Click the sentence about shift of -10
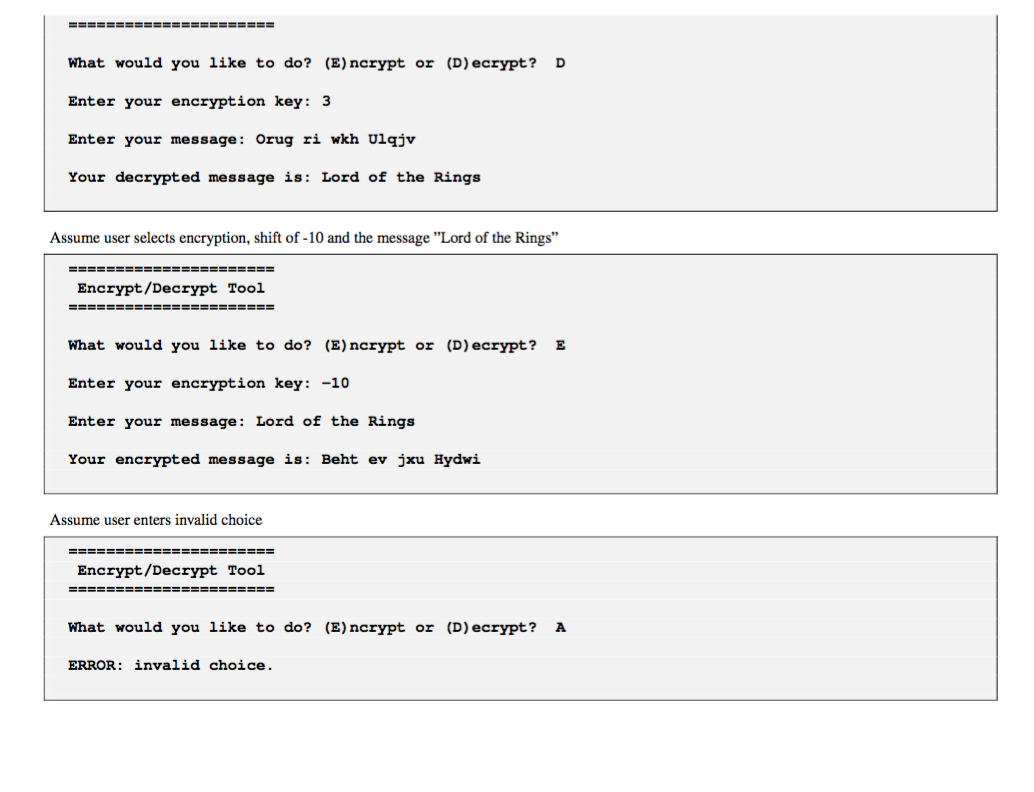This screenshot has height=792, width=1034. [x=304, y=238]
